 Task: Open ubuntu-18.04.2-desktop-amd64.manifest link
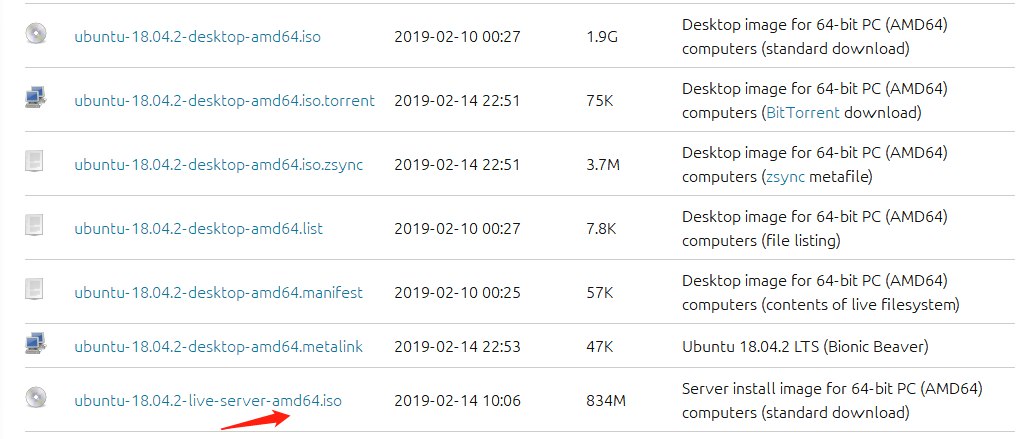click(x=219, y=293)
